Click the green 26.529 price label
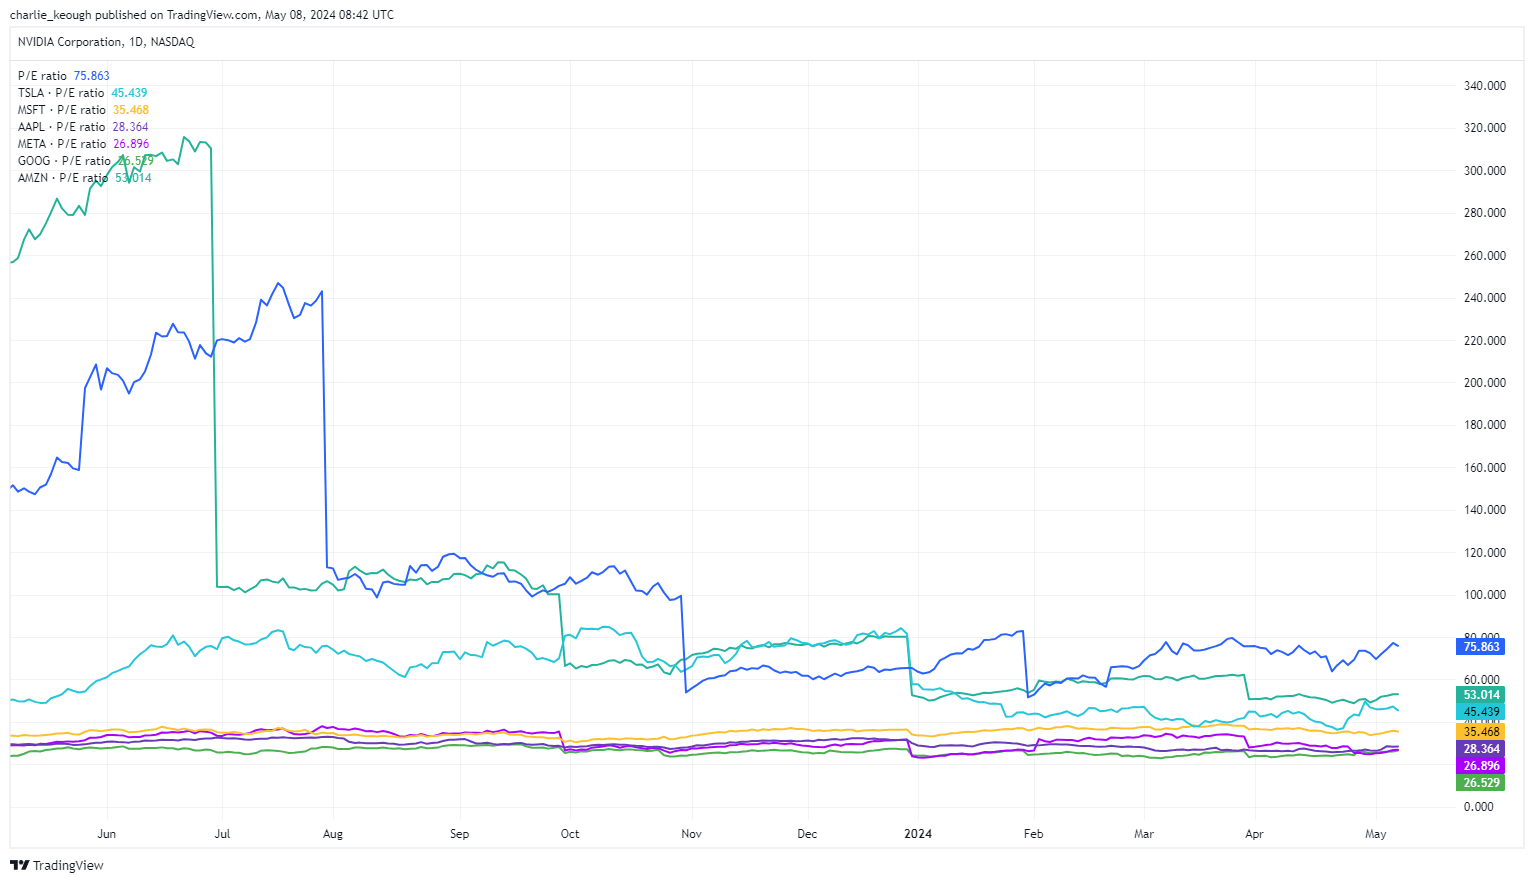The width and height of the screenshot is (1534, 883). pos(1480,783)
